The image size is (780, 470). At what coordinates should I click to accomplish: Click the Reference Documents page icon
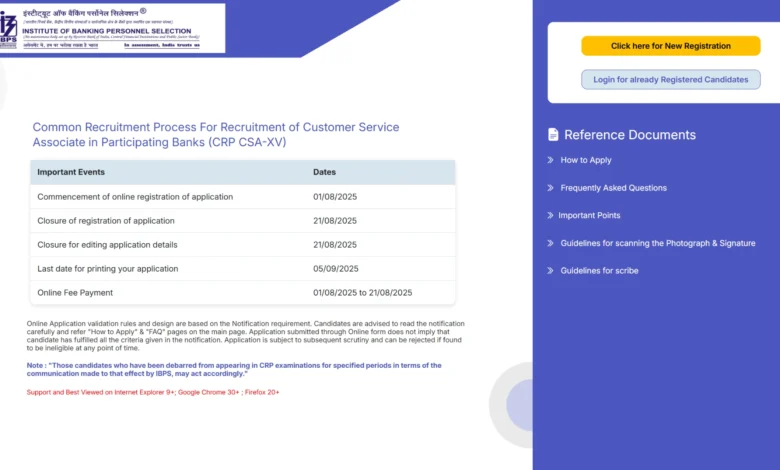[x=553, y=135]
